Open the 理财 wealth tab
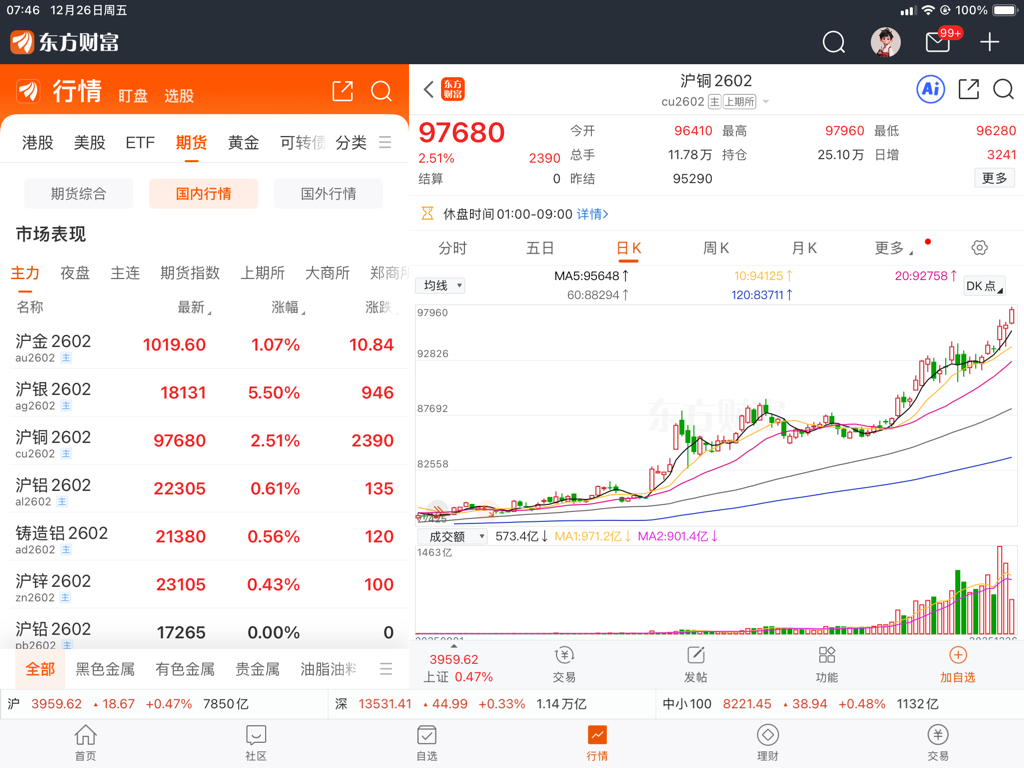This screenshot has width=1024, height=768. click(767, 743)
